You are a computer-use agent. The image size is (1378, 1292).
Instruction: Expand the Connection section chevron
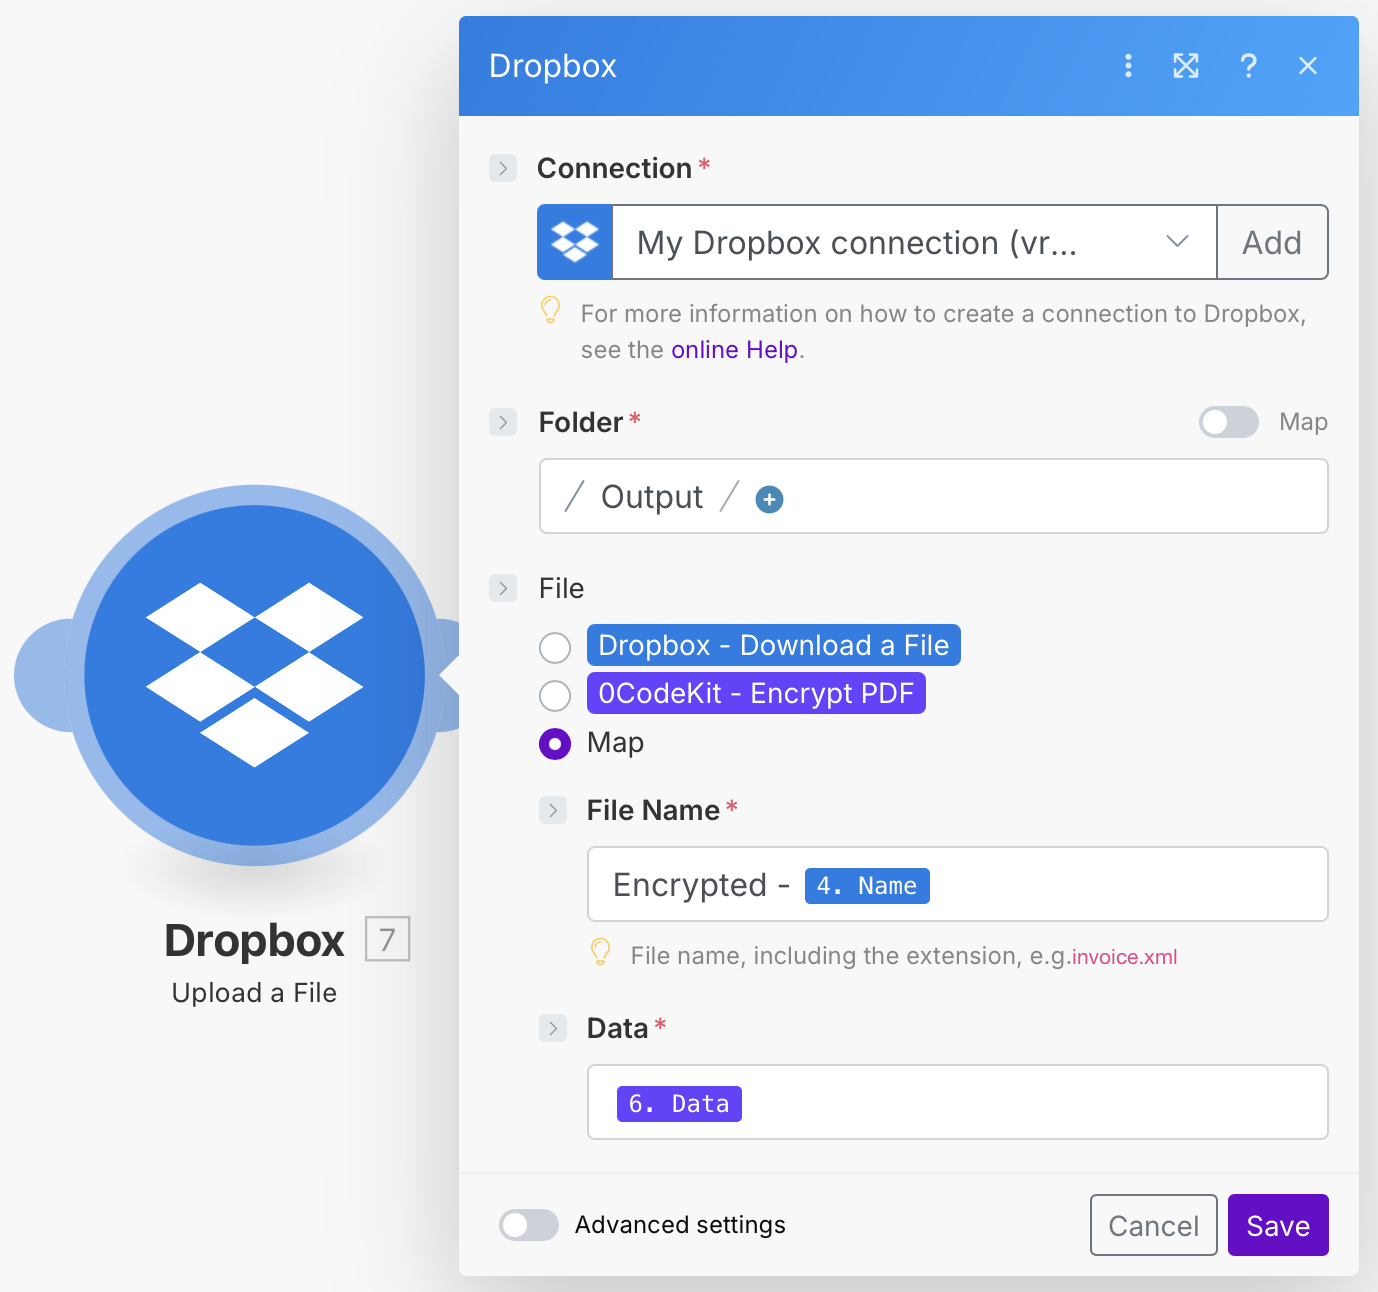tap(503, 168)
